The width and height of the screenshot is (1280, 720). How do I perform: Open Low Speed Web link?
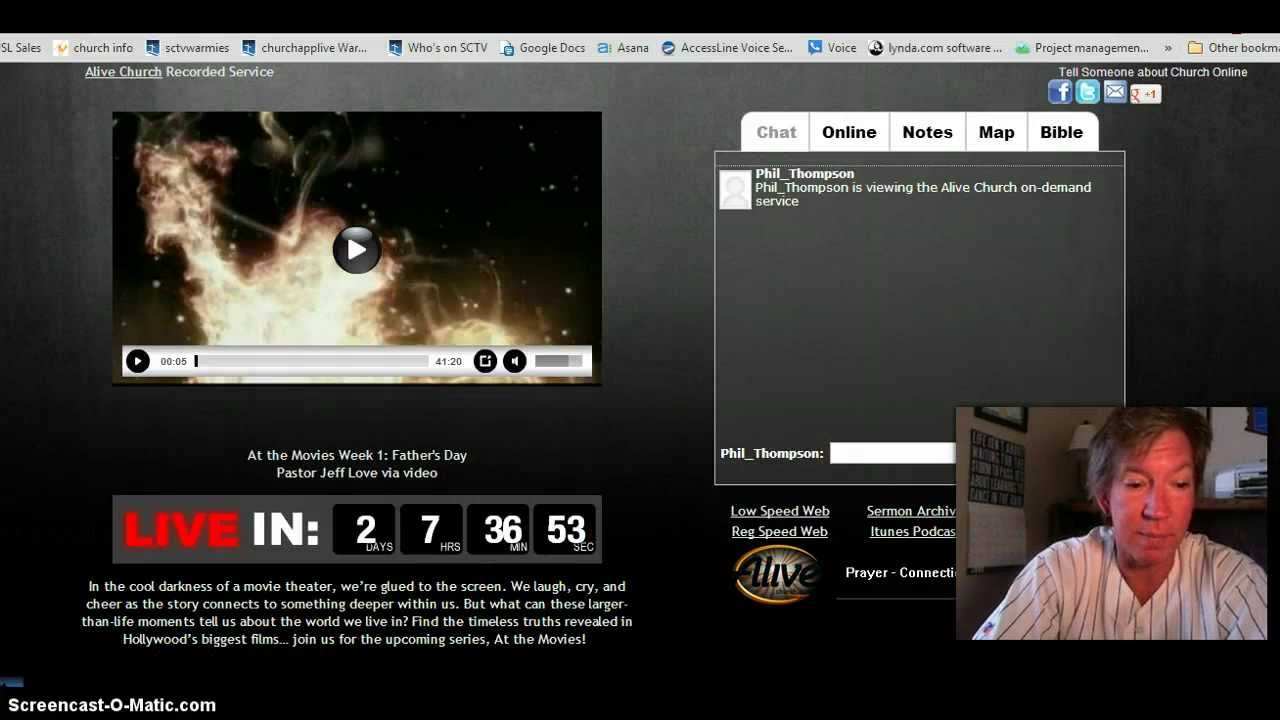coord(780,511)
